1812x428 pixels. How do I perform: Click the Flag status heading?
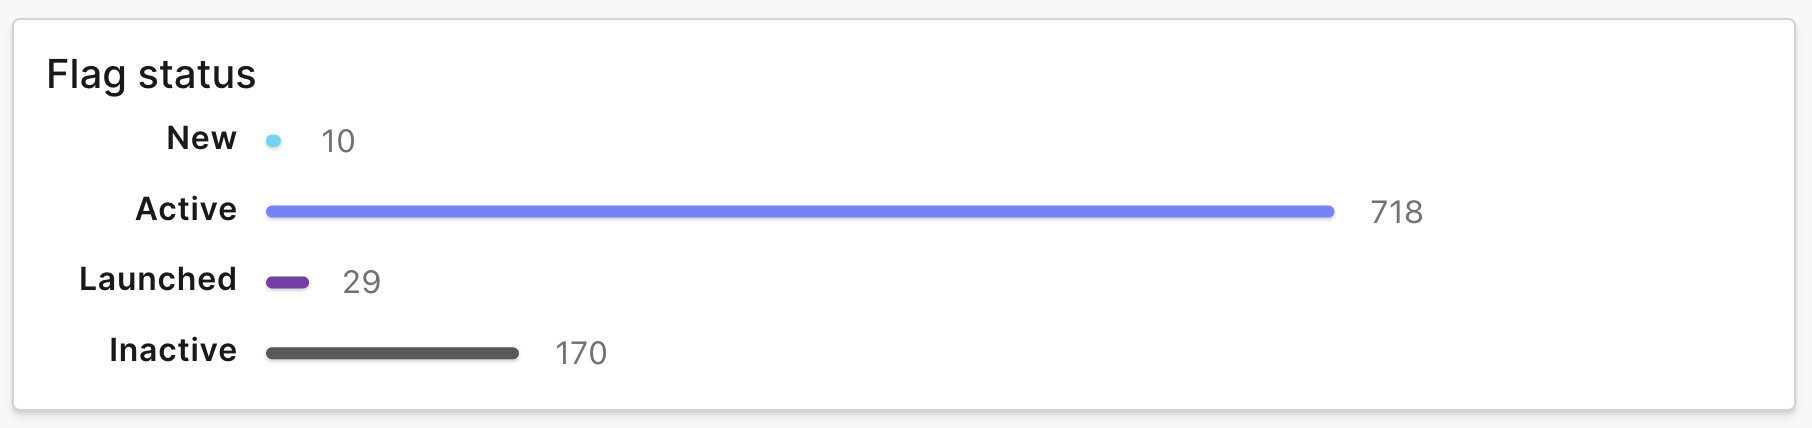[x=151, y=75]
